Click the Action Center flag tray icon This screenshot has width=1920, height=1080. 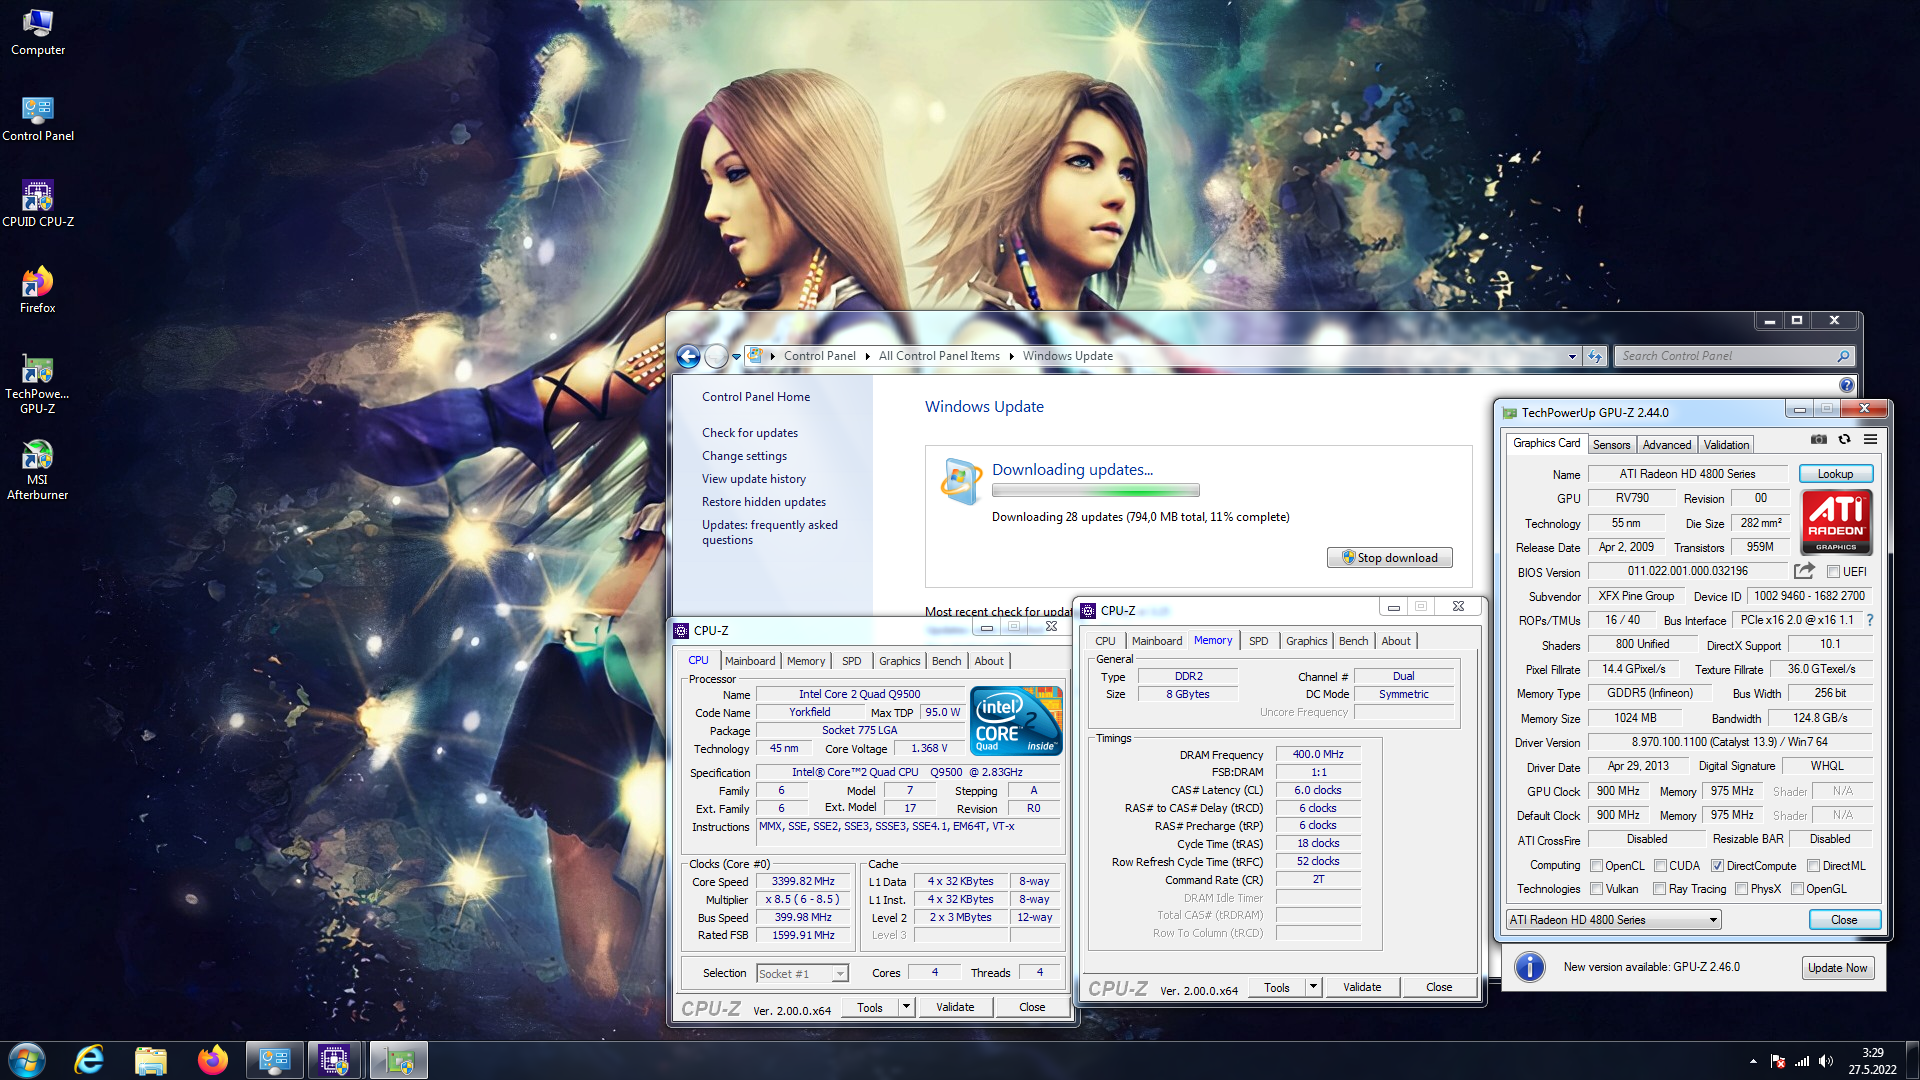1778,1061
